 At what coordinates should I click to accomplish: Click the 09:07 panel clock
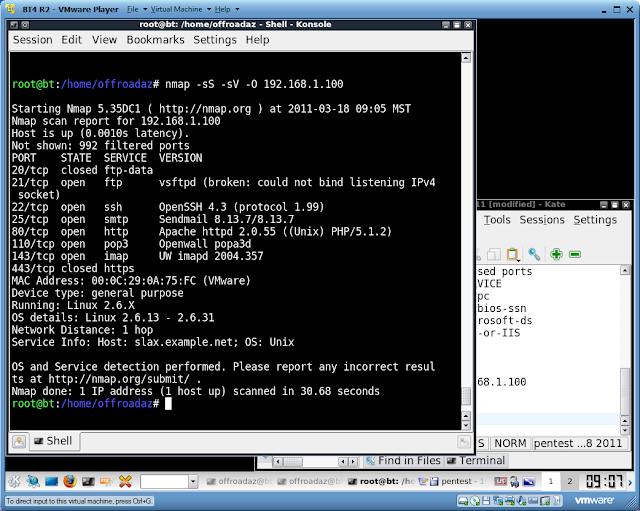tap(604, 482)
